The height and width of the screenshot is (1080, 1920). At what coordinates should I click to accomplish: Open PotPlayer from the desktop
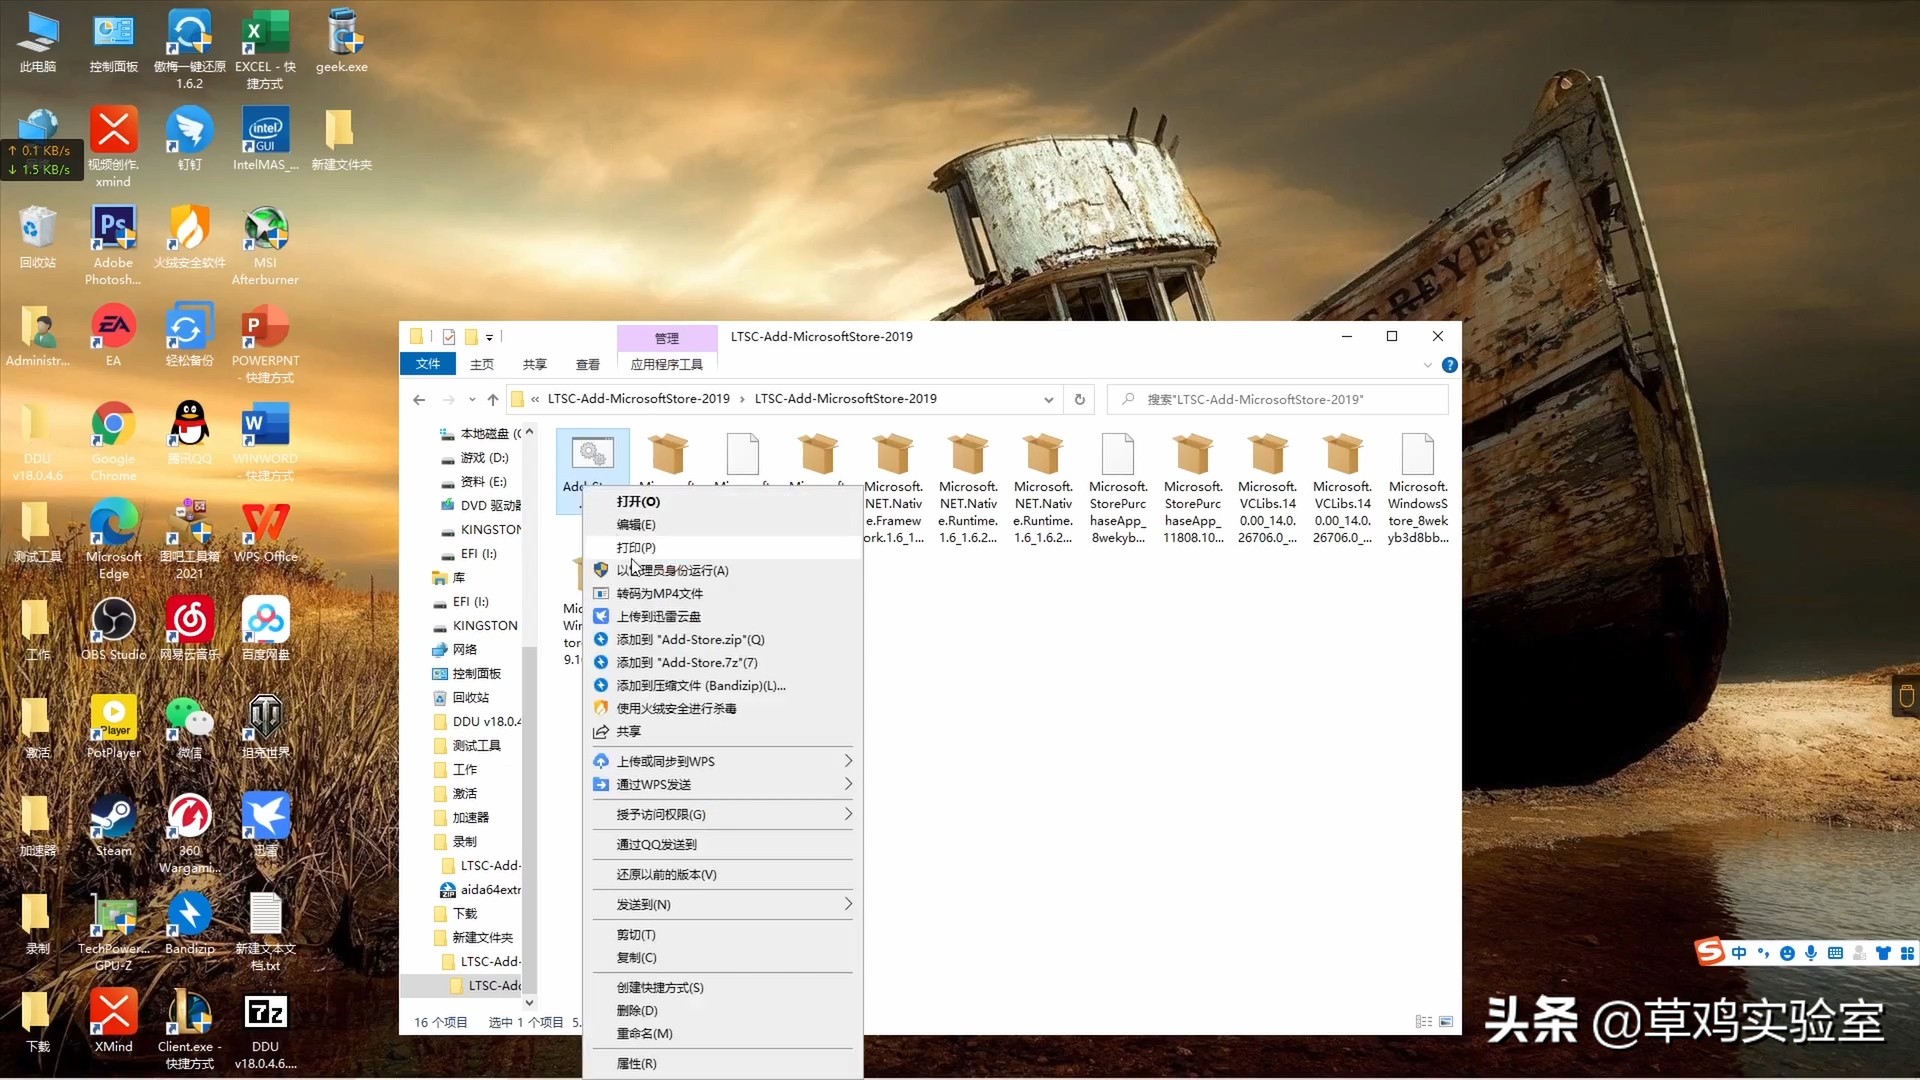[x=113, y=715]
